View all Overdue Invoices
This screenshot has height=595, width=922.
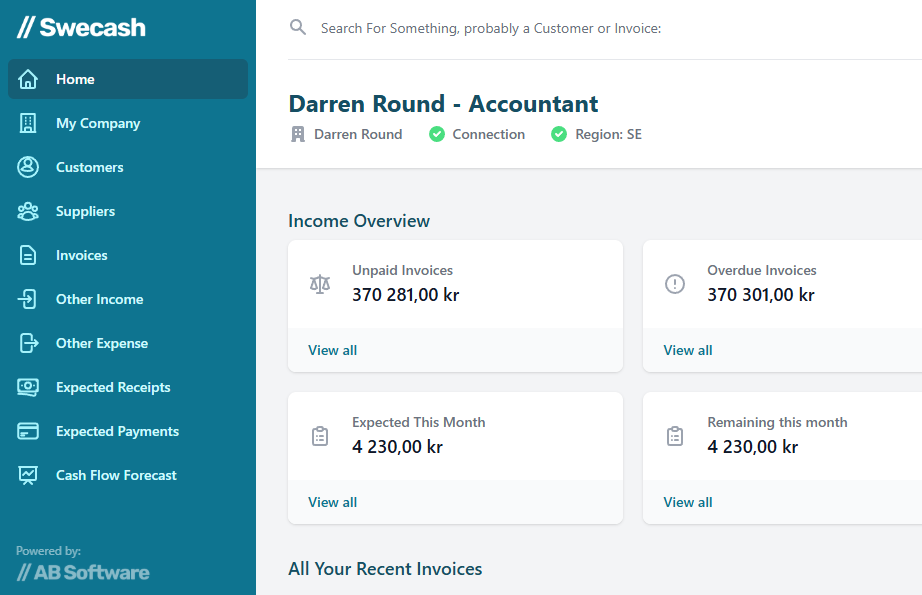pos(688,350)
